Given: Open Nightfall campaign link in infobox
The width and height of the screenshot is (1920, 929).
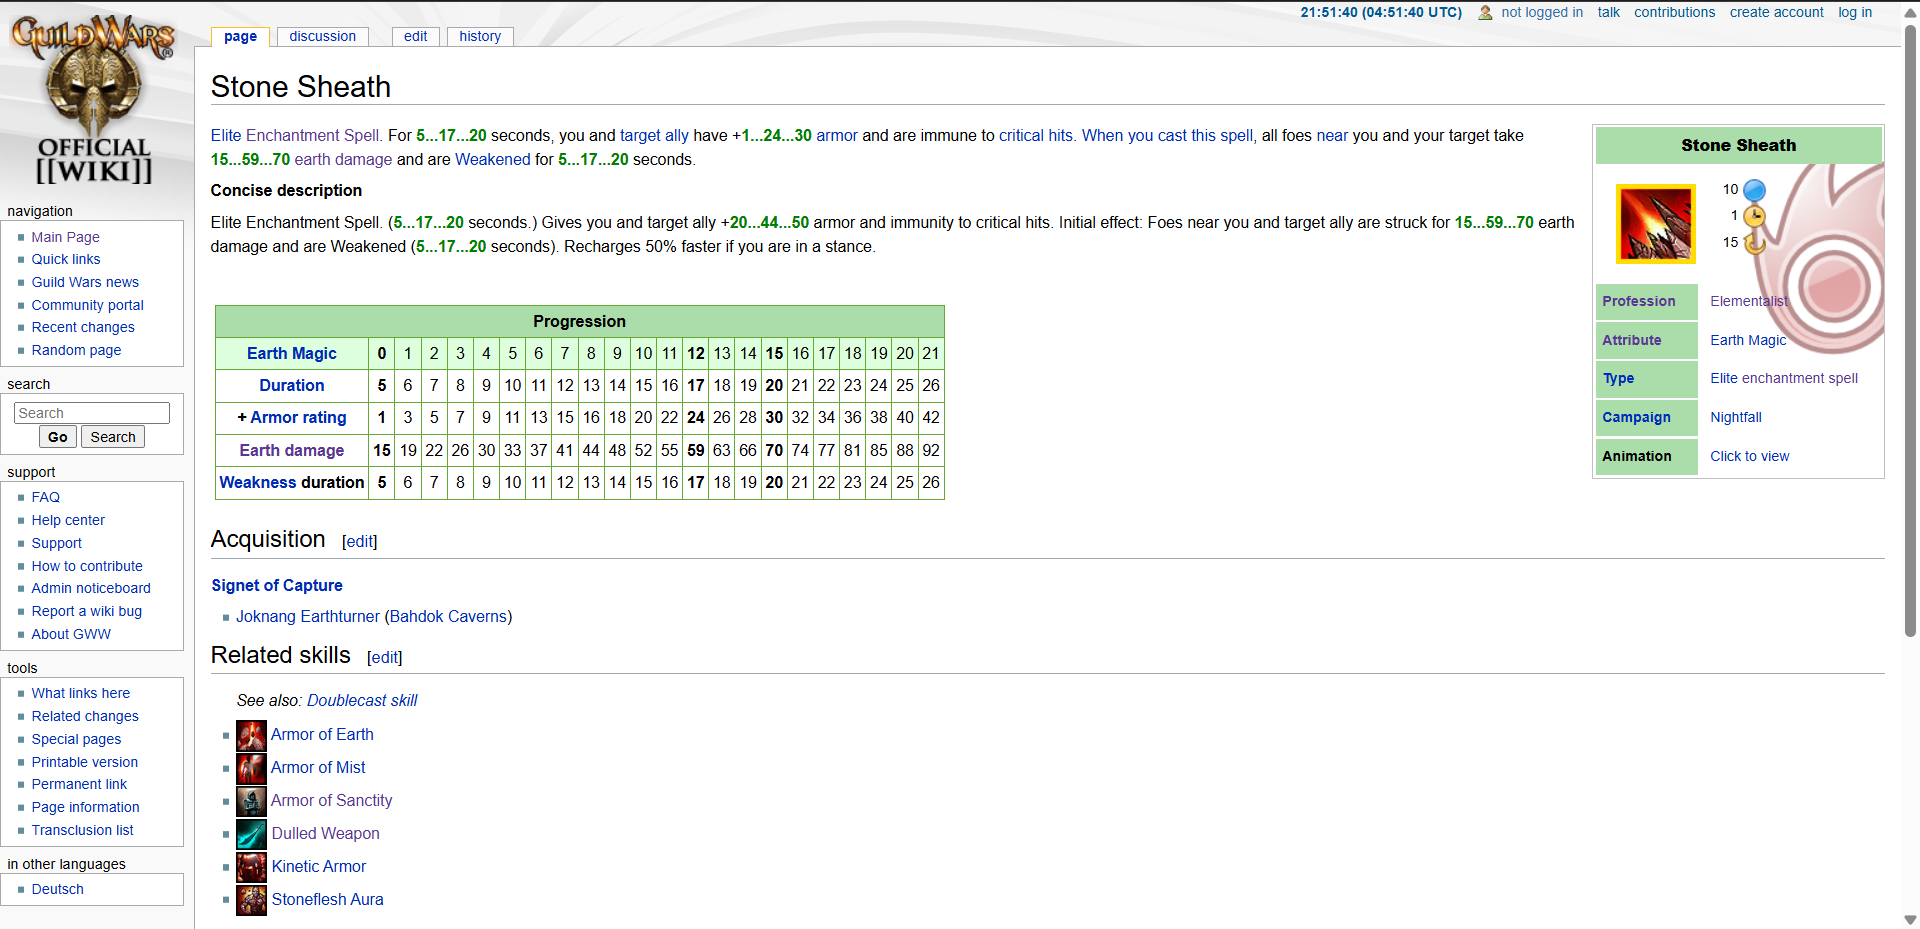Looking at the screenshot, I should click(x=1735, y=417).
